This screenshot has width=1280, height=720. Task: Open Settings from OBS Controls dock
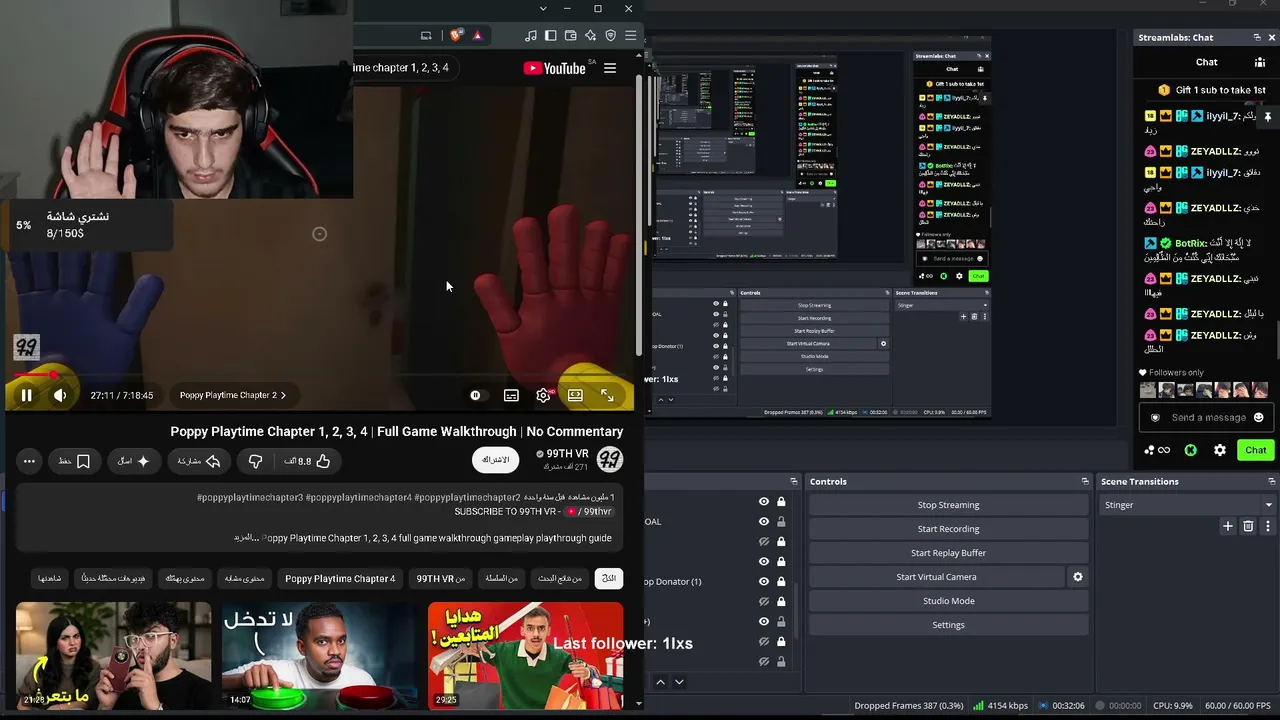click(948, 625)
